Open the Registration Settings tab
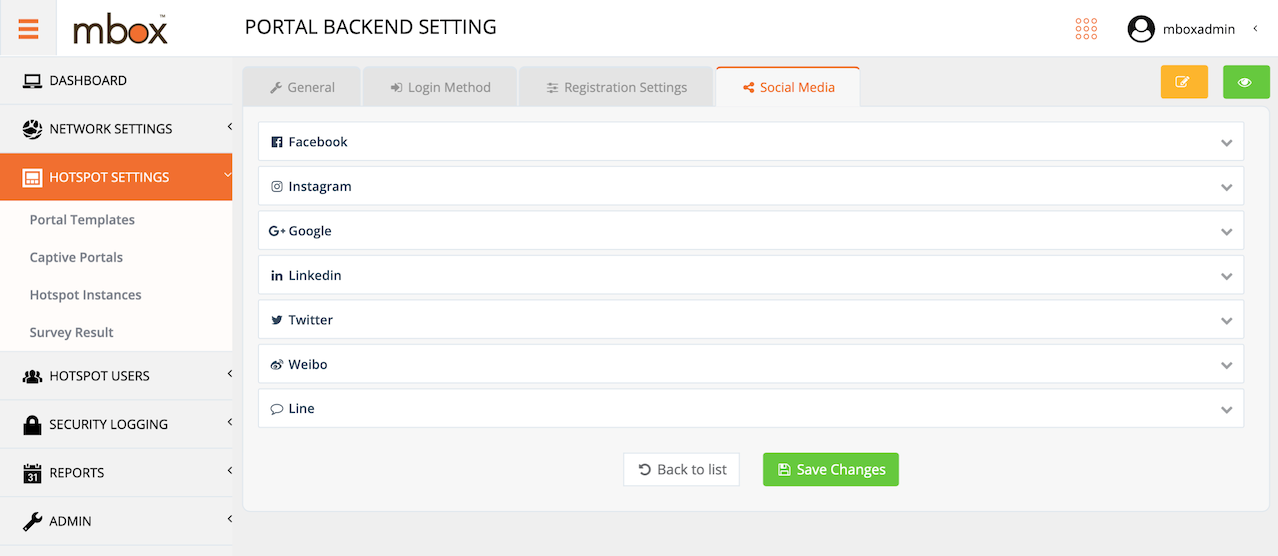The height and width of the screenshot is (556, 1278). (x=616, y=87)
